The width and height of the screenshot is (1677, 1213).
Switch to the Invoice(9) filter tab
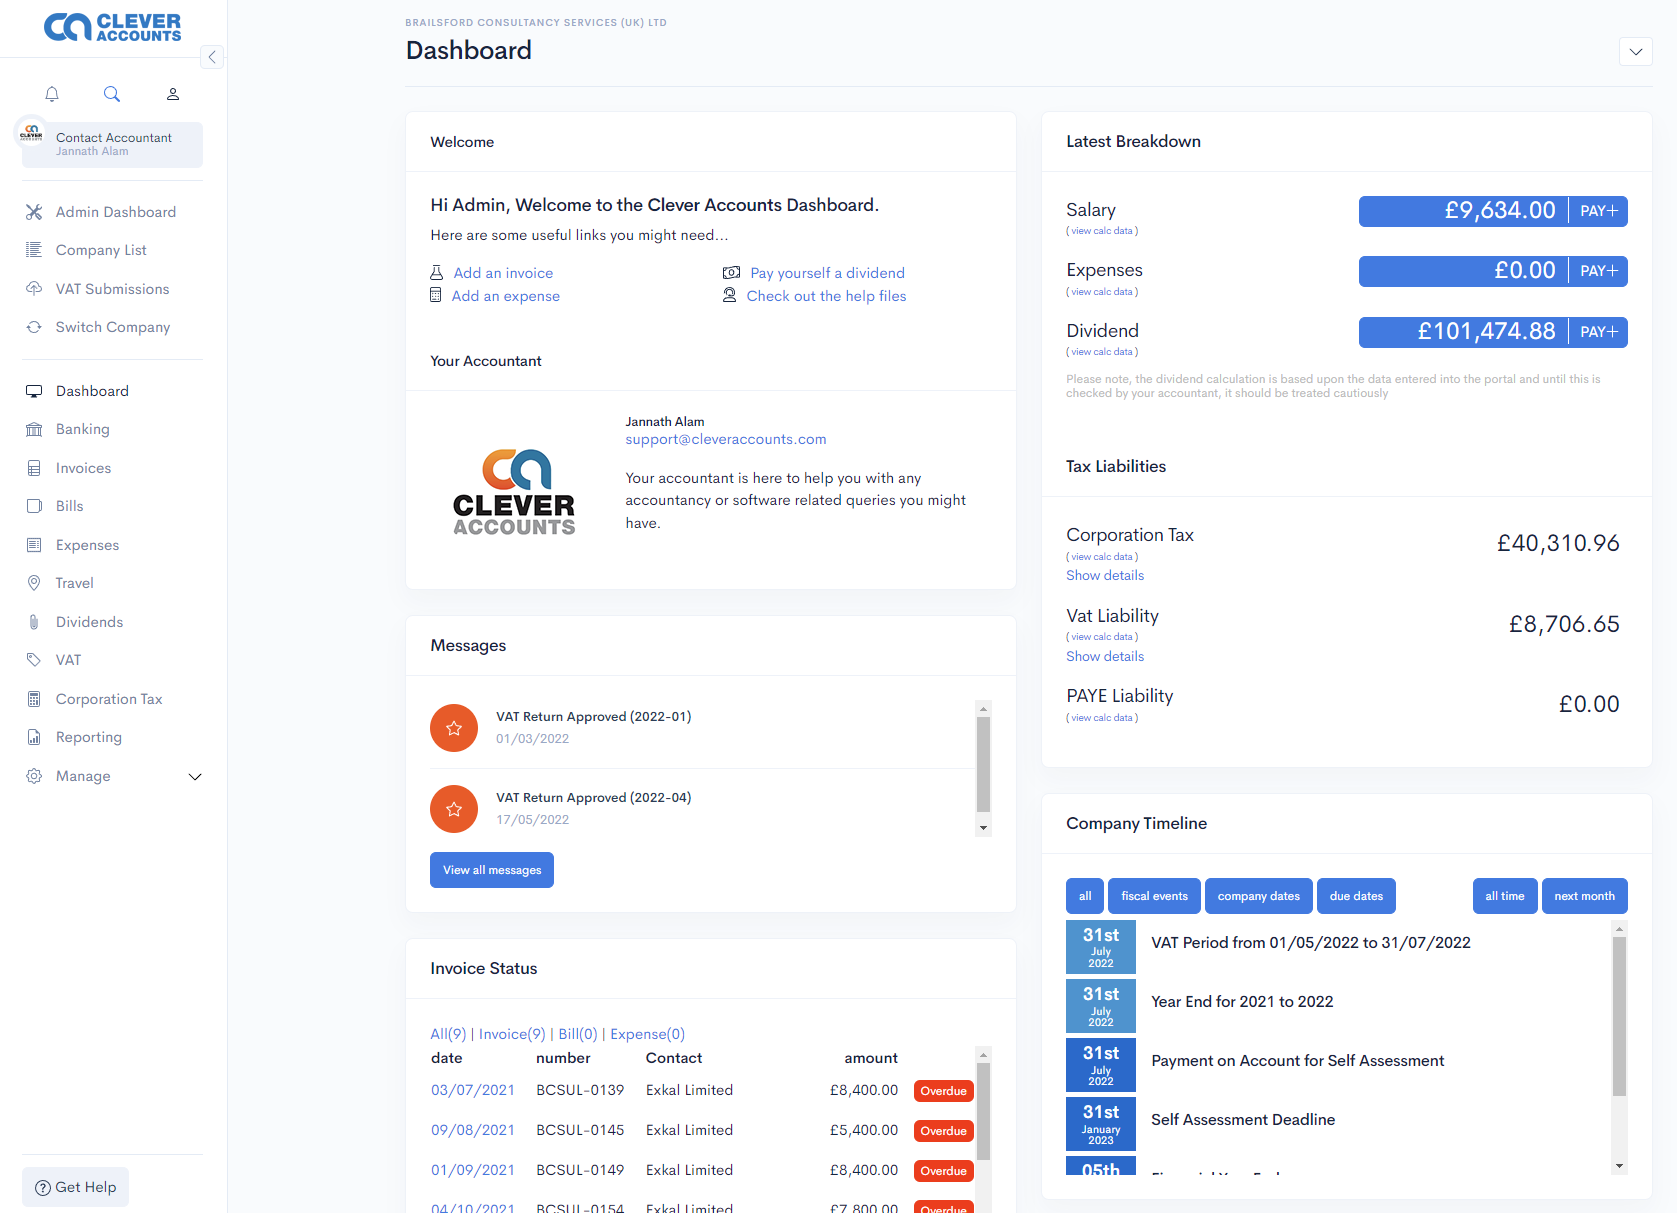click(511, 1033)
